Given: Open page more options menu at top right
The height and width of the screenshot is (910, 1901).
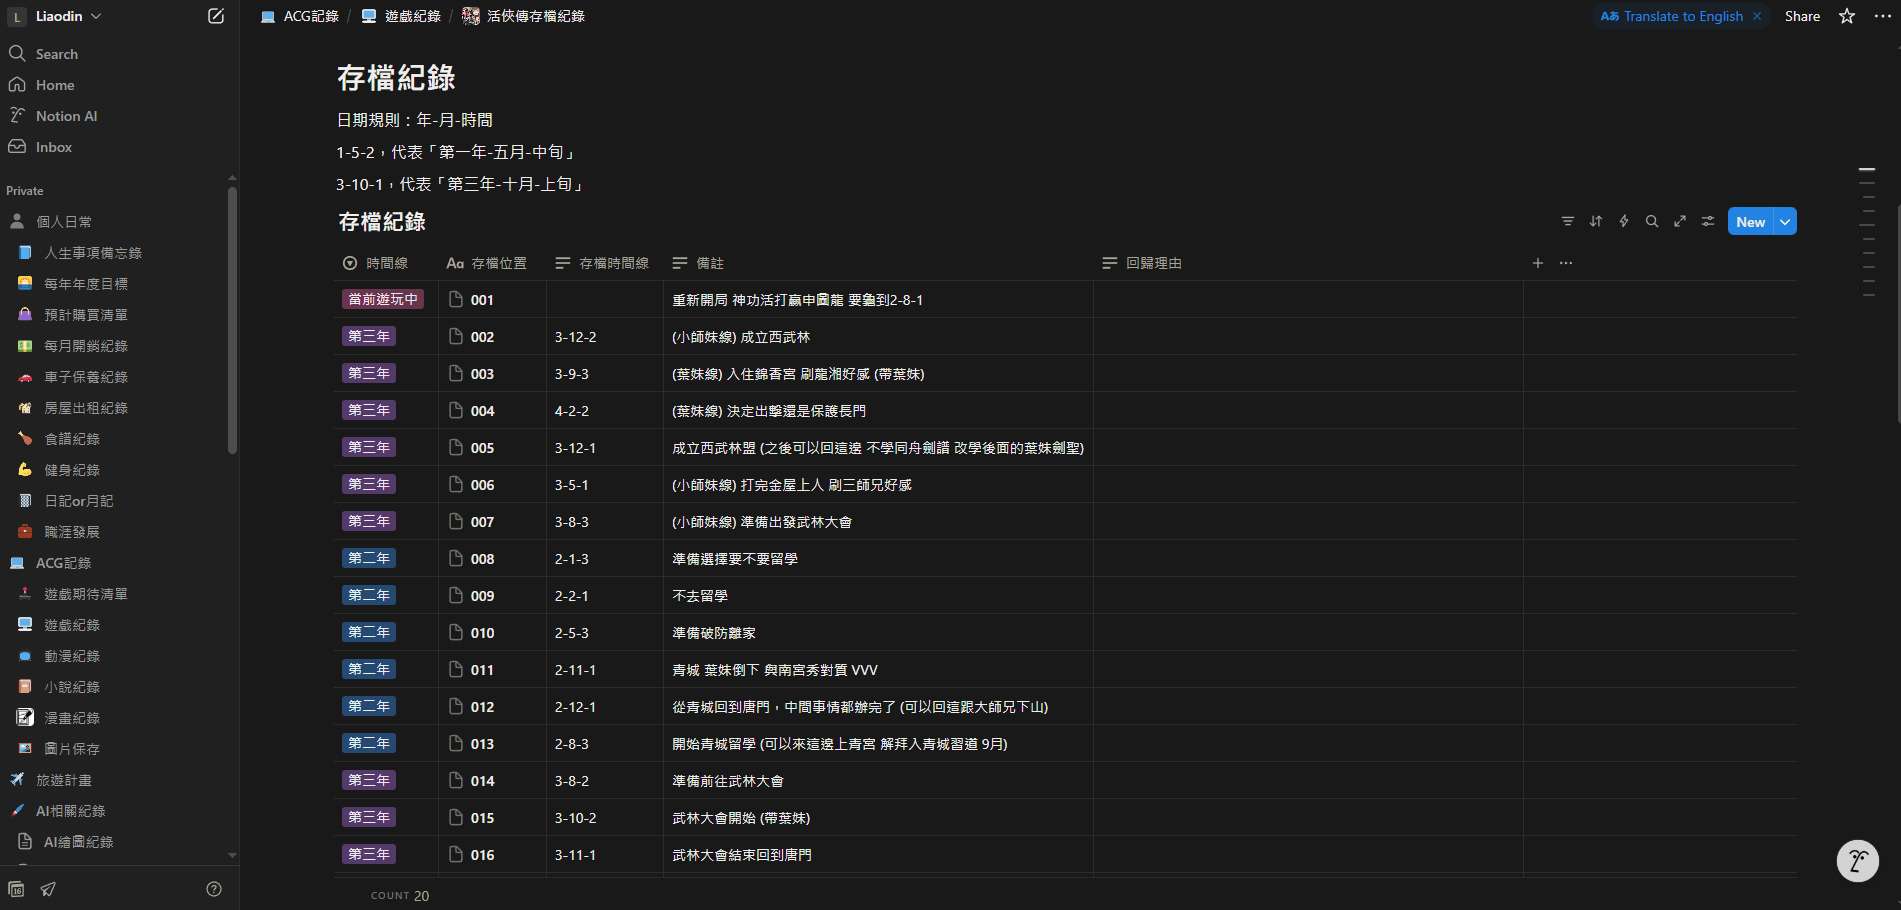Looking at the screenshot, I should tap(1882, 16).
